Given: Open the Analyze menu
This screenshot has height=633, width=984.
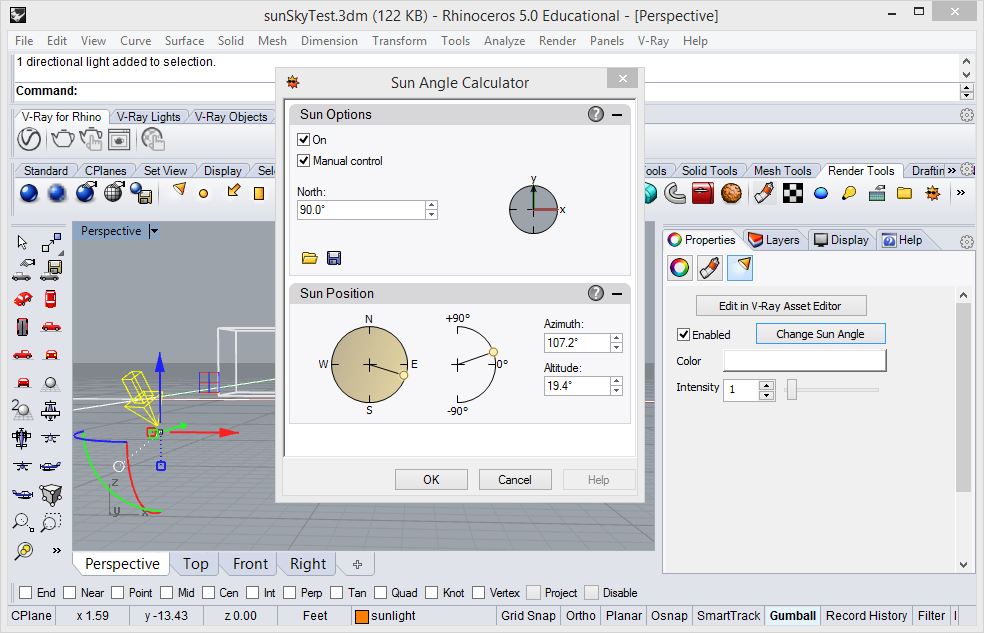Looking at the screenshot, I should click(504, 41).
